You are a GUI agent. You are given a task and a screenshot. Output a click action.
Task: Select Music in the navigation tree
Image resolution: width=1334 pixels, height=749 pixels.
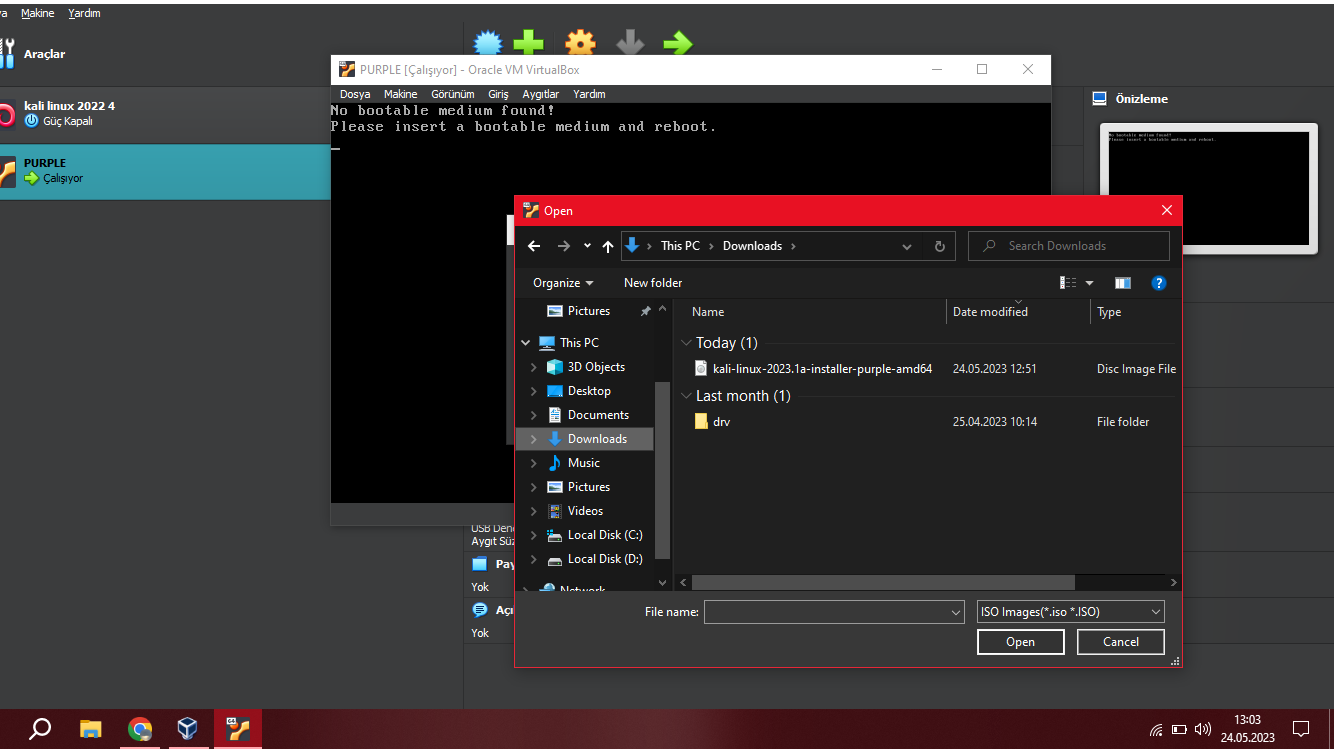pyautogui.click(x=585, y=463)
